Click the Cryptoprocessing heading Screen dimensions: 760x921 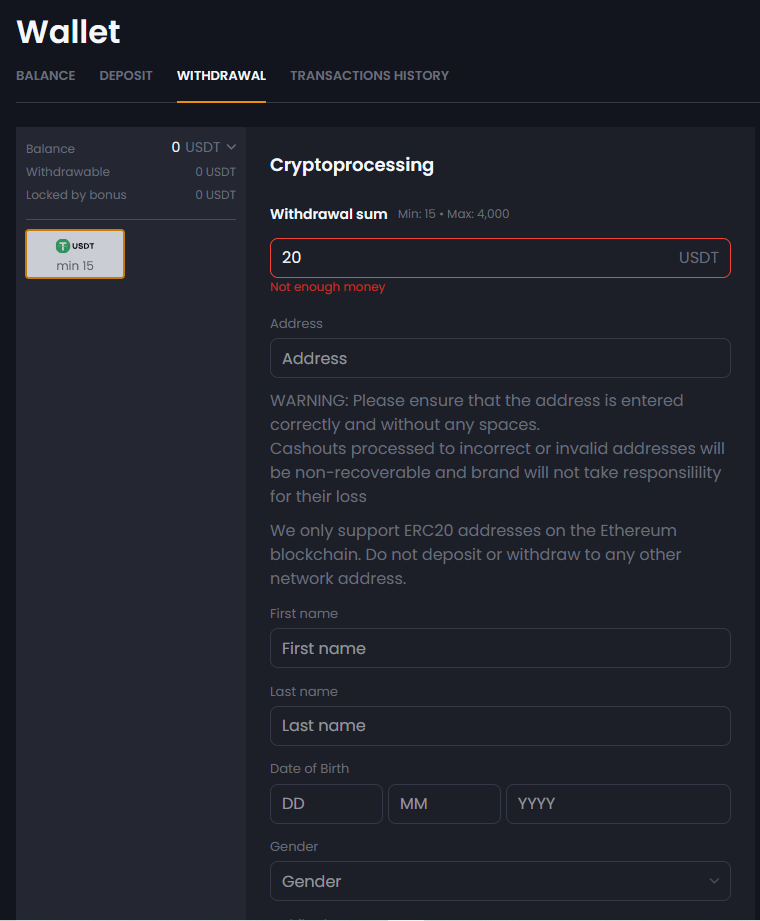point(352,165)
